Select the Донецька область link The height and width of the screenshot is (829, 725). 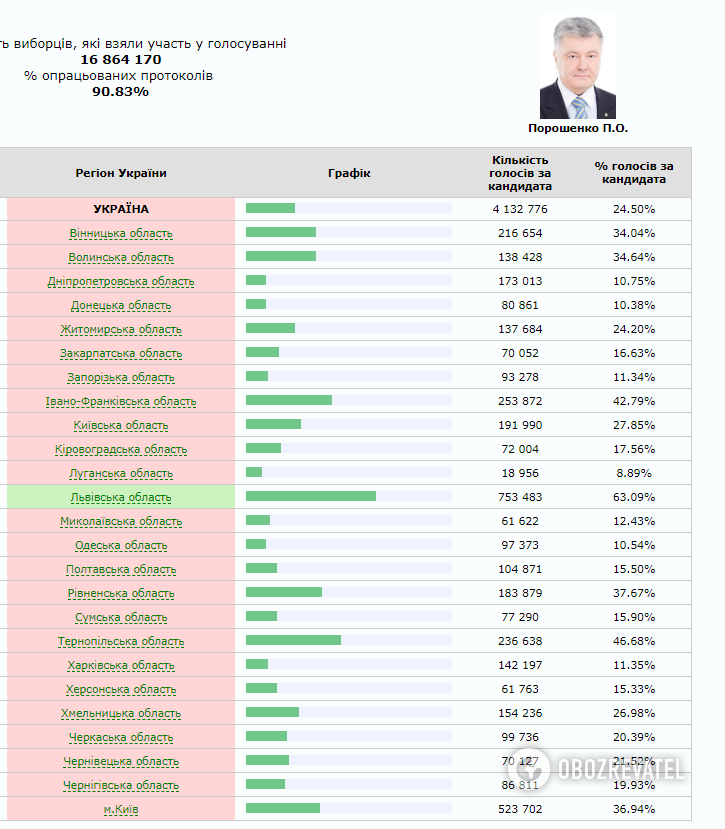(x=121, y=305)
